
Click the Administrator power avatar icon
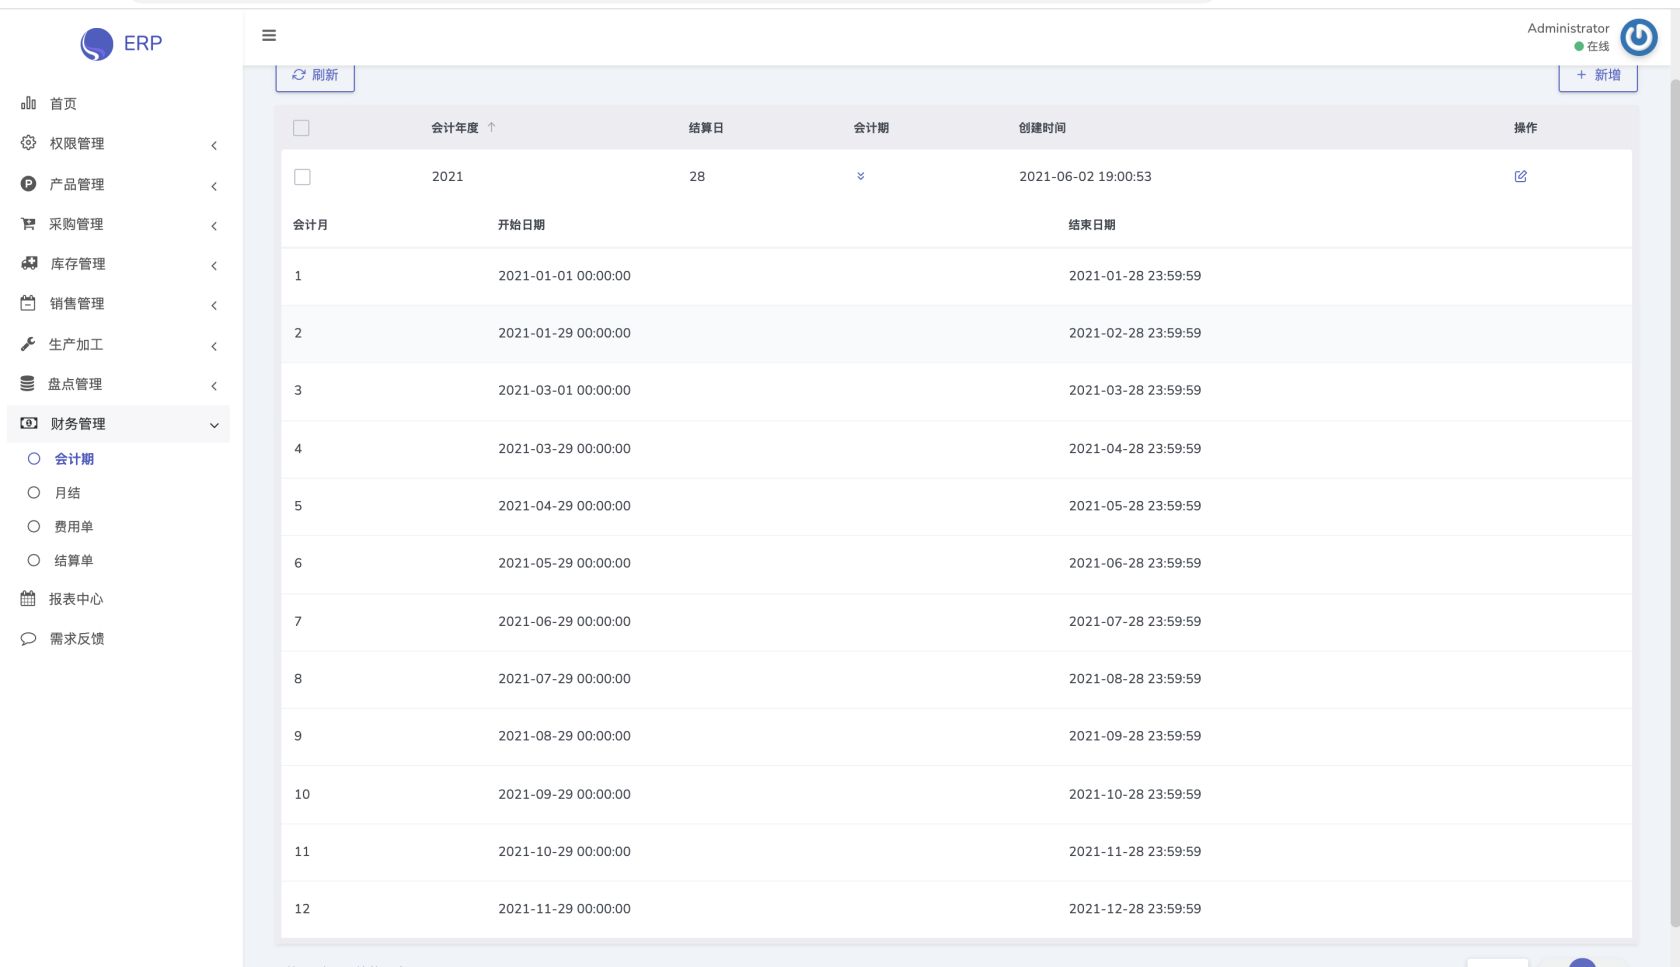click(x=1638, y=38)
